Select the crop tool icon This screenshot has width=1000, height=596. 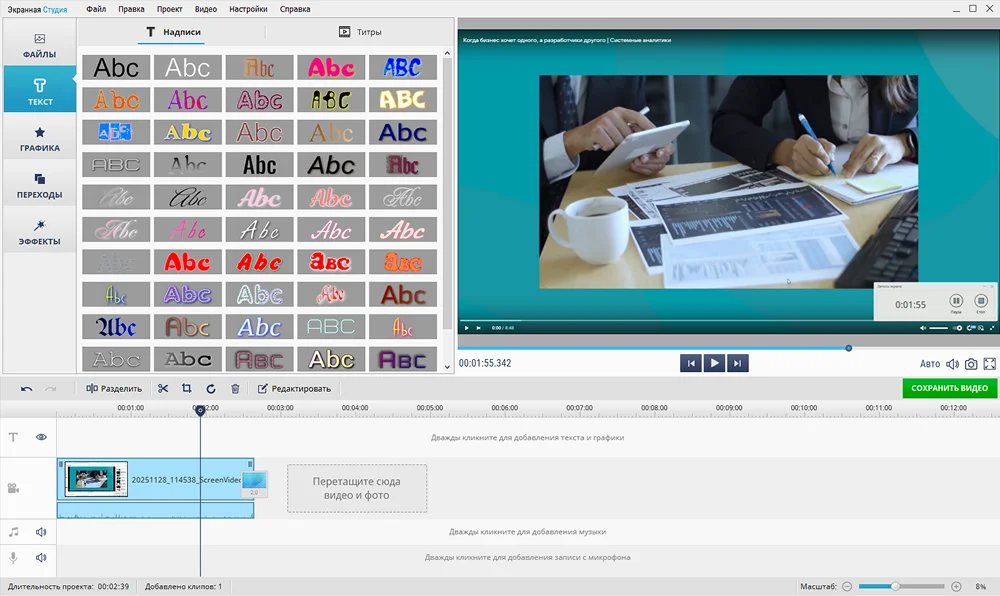pyautogui.click(x=187, y=388)
